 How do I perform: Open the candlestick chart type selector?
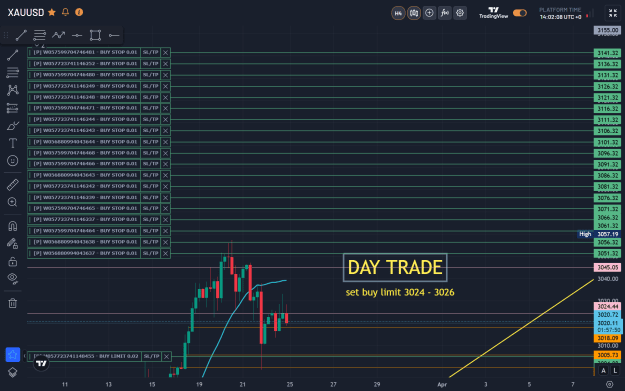pos(414,13)
